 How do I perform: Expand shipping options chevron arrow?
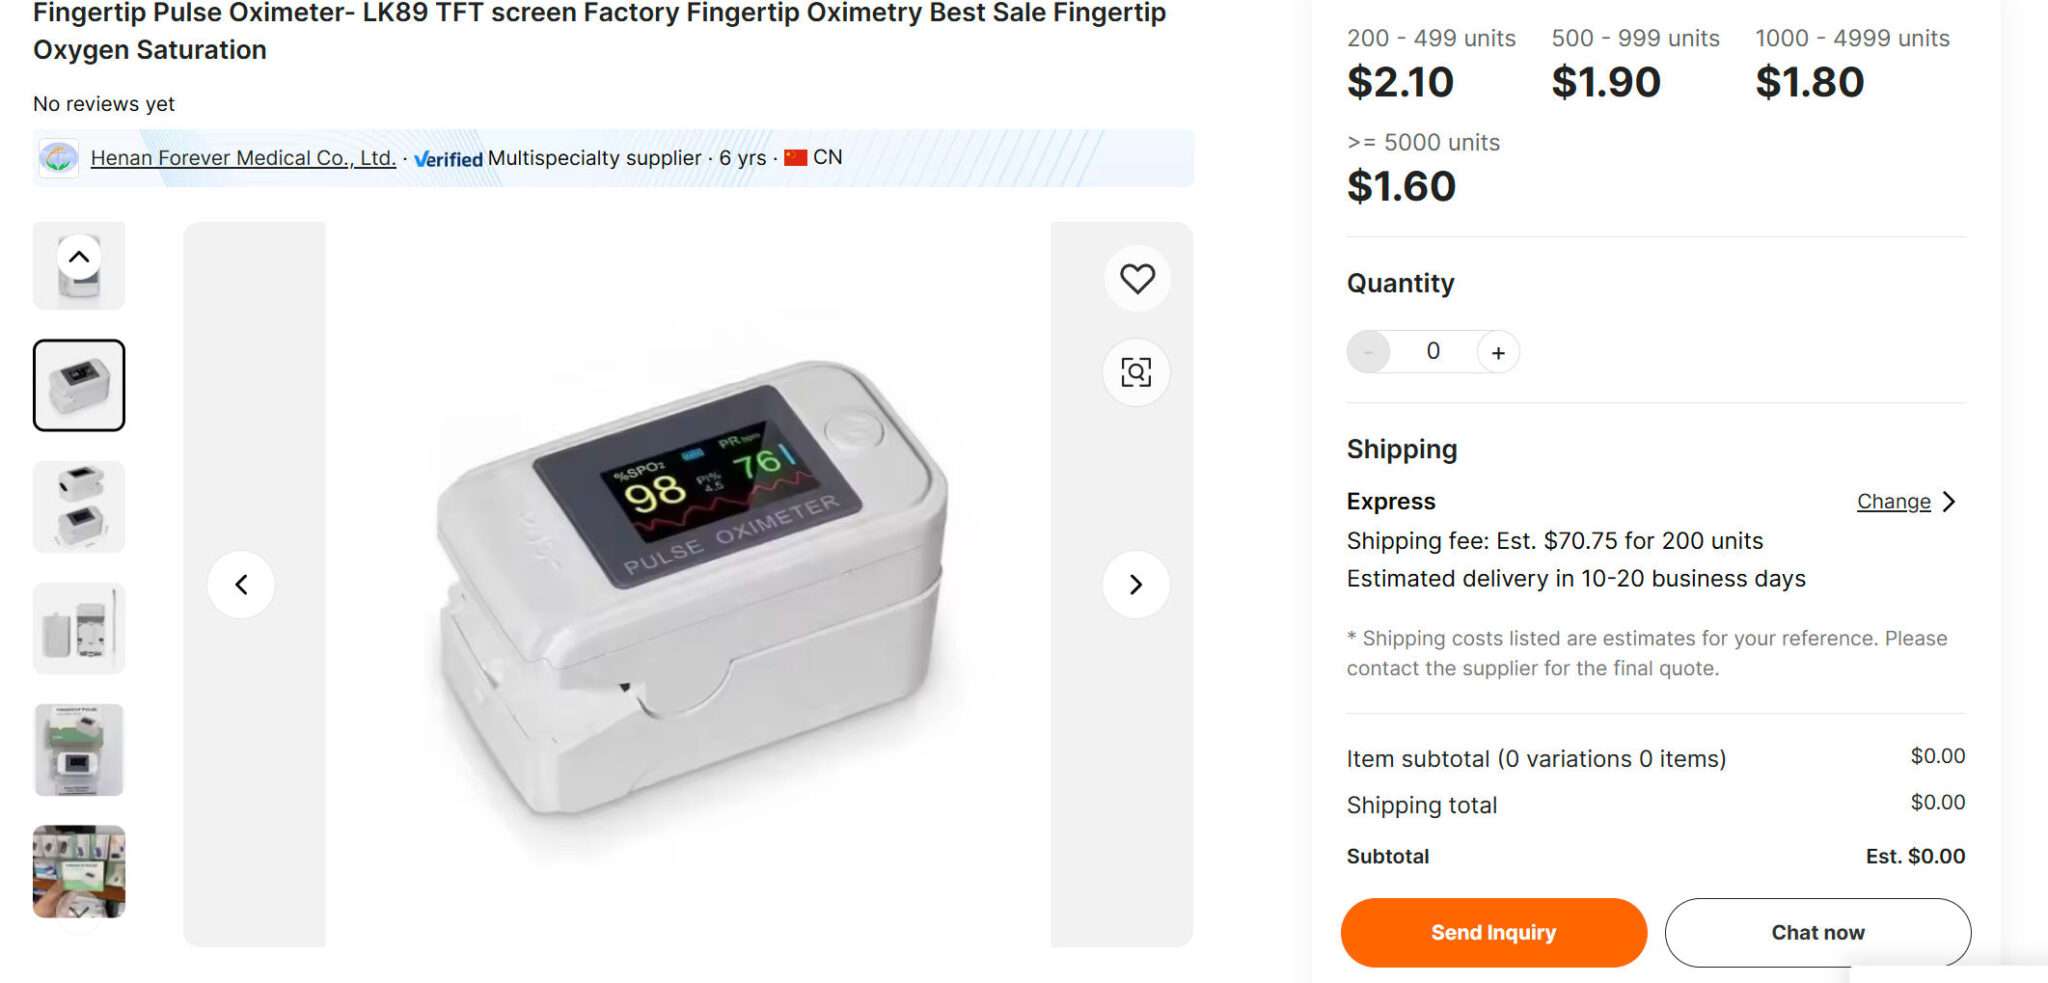point(1949,502)
